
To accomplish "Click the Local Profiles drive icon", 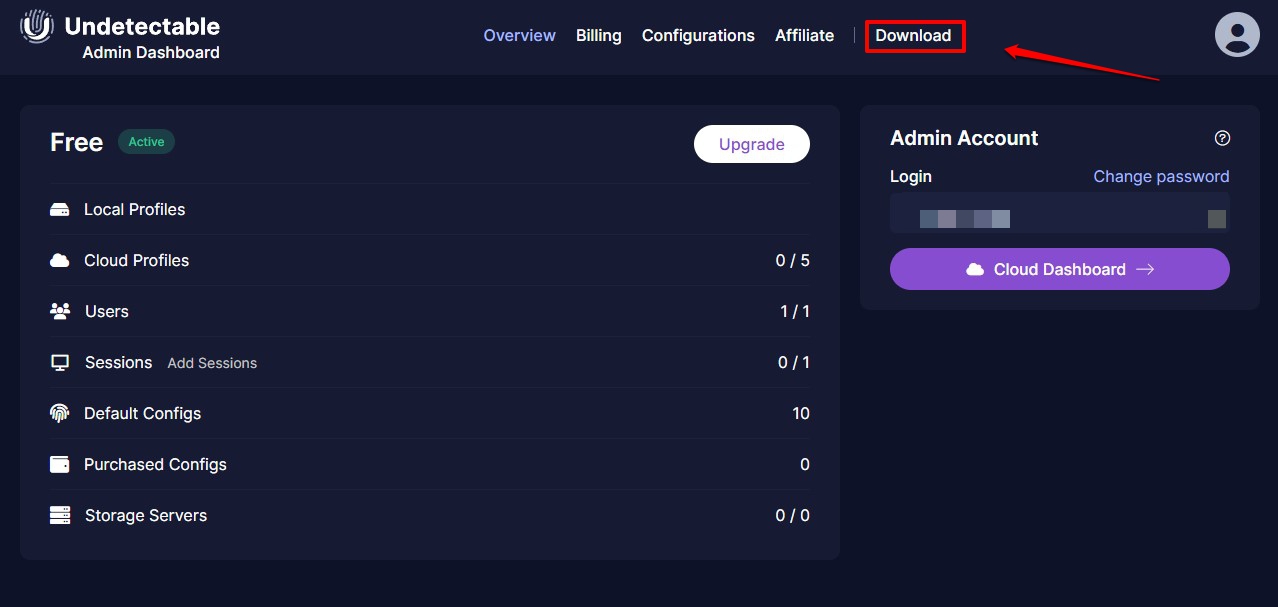I will coord(60,210).
